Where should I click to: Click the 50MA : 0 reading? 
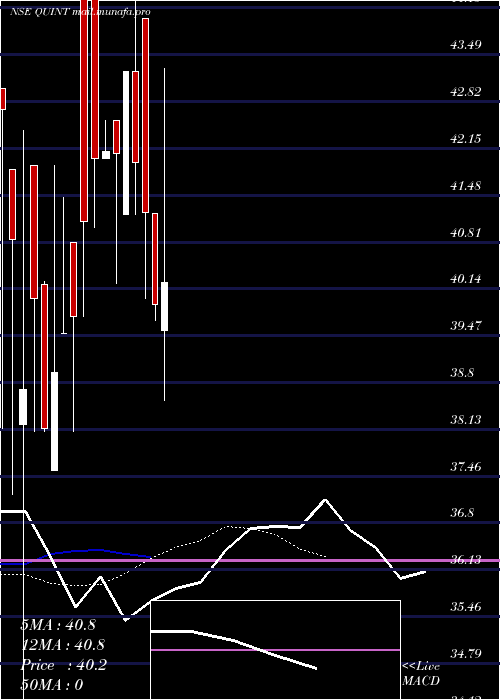tap(52, 685)
